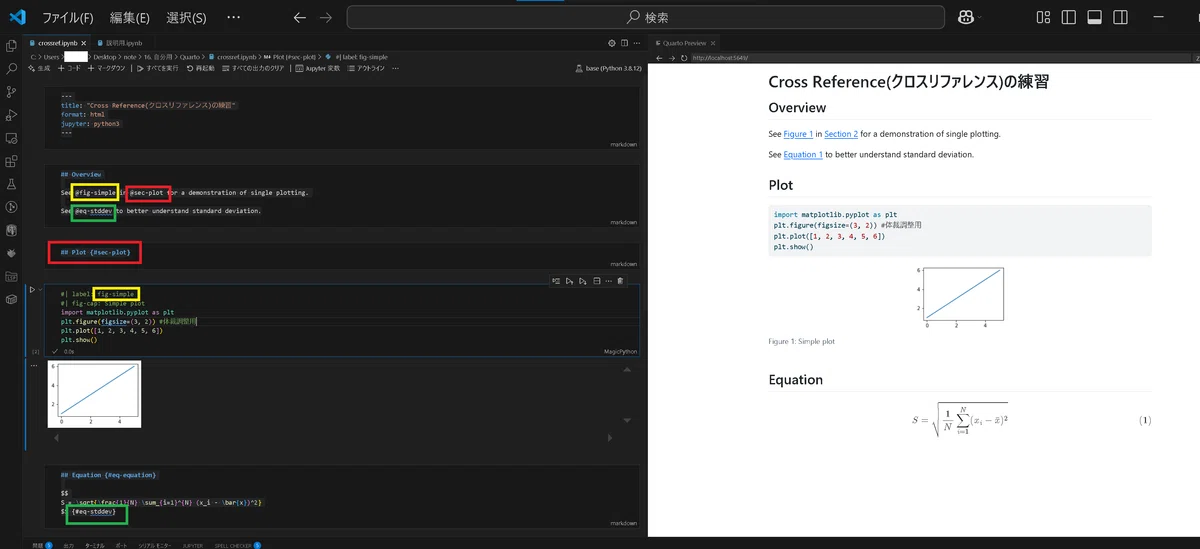Image resolution: width=1200 pixels, height=549 pixels.
Task: Open アウトライン outline button
Action: click(x=366, y=68)
